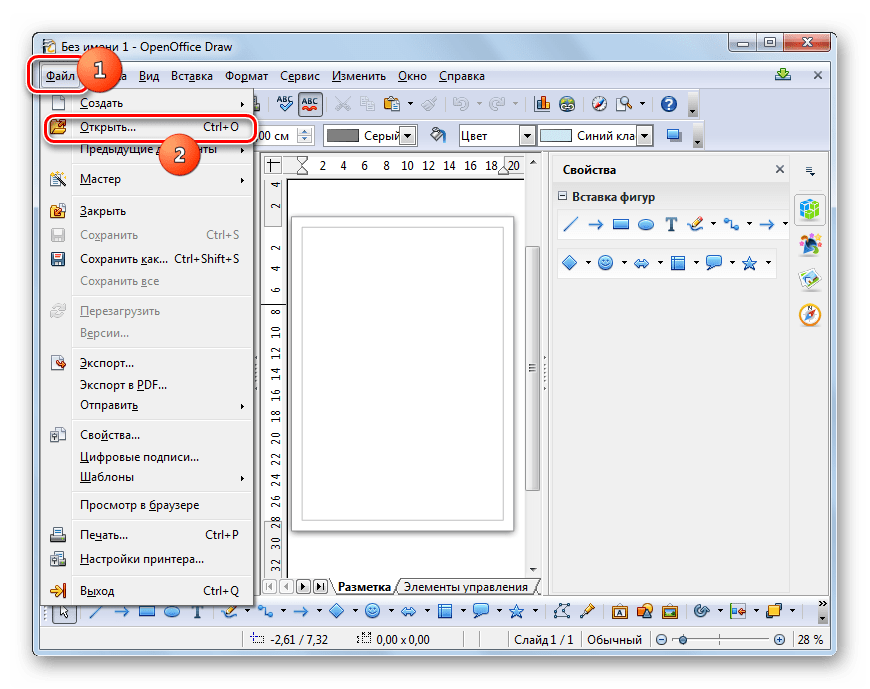Choose 'Экспорт в PDF...' menu entry
Image resolution: width=870 pixels, height=689 pixels.
pyautogui.click(x=123, y=384)
